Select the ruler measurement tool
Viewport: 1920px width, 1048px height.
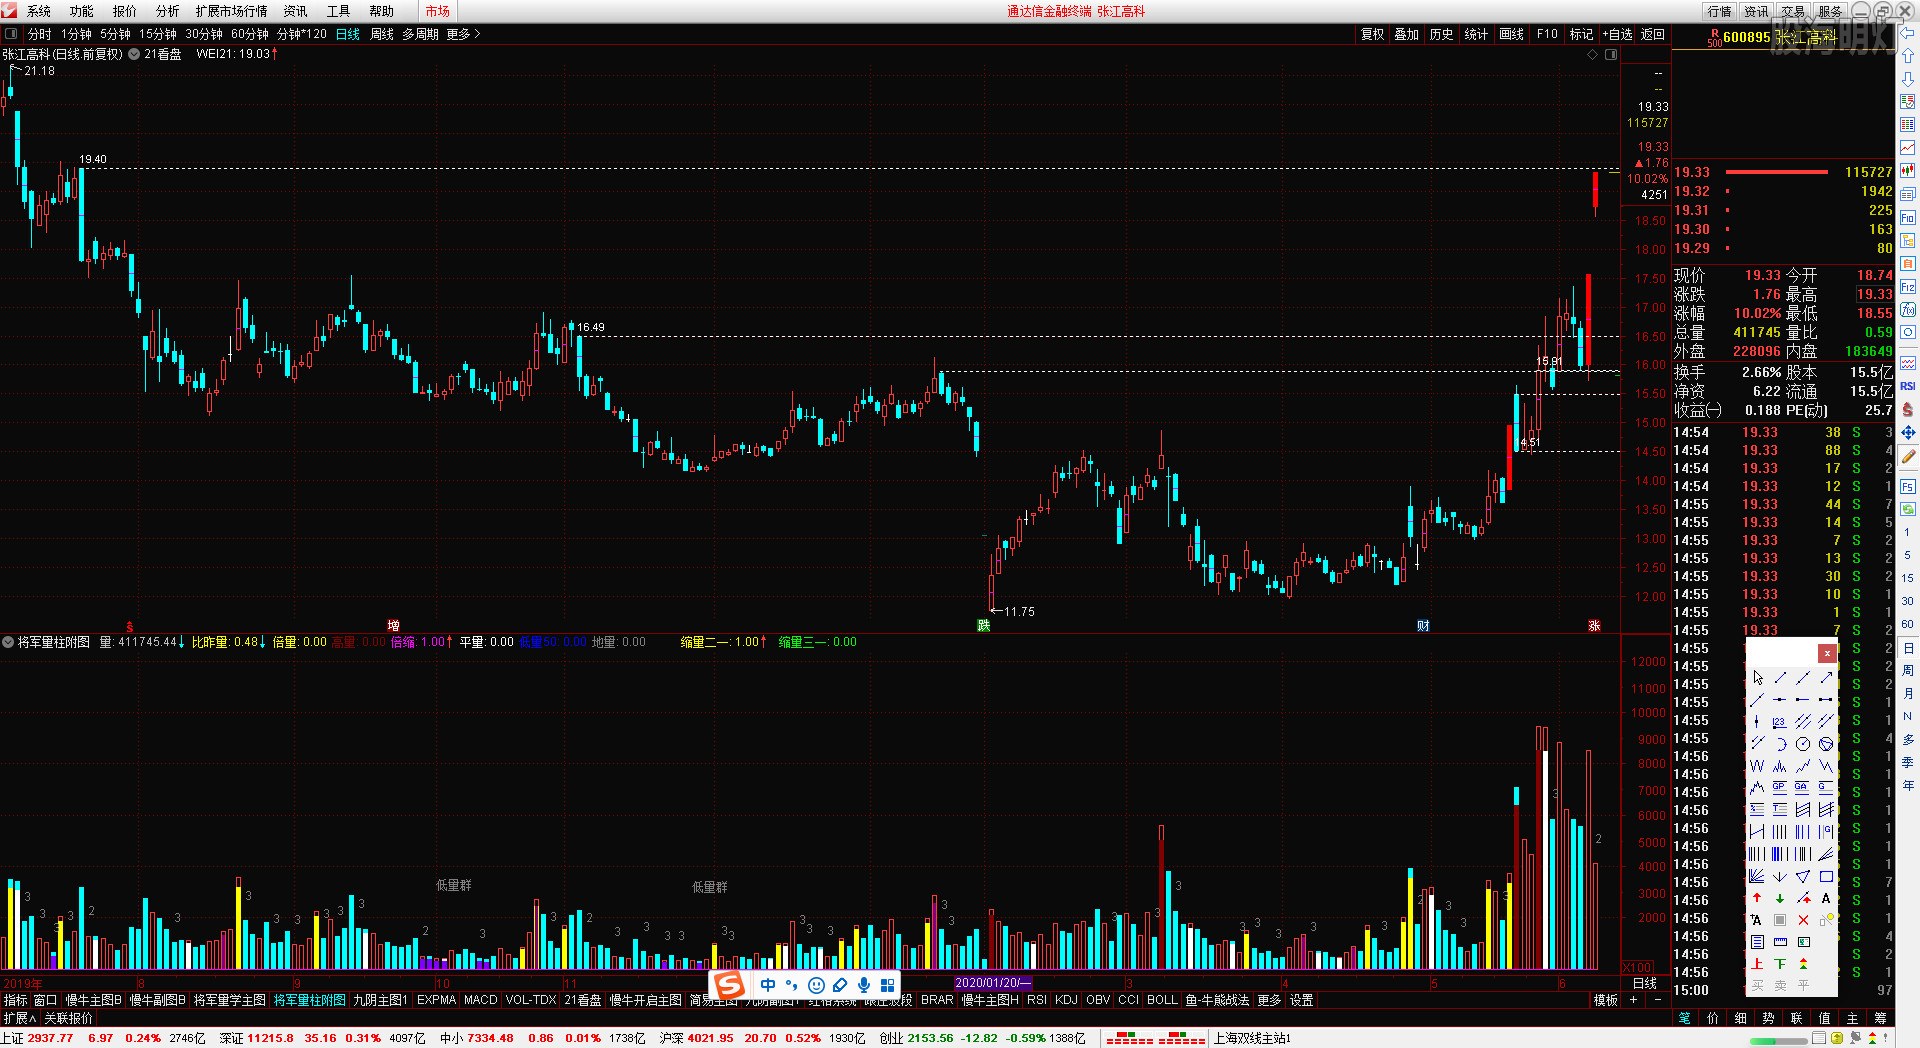pyautogui.click(x=1780, y=942)
